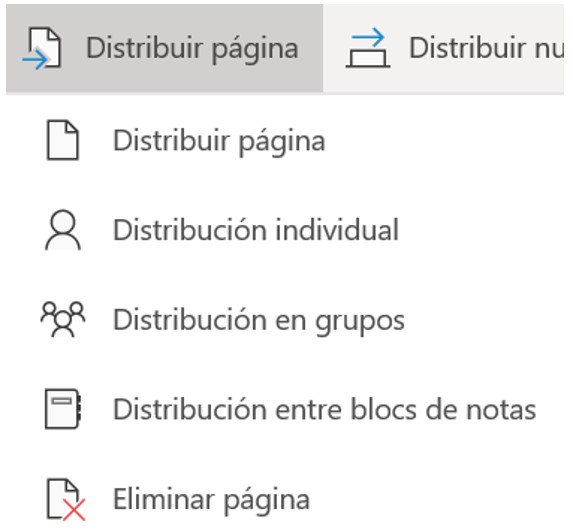Click the Distribuir nueva sección toolbar icon

tap(368, 48)
